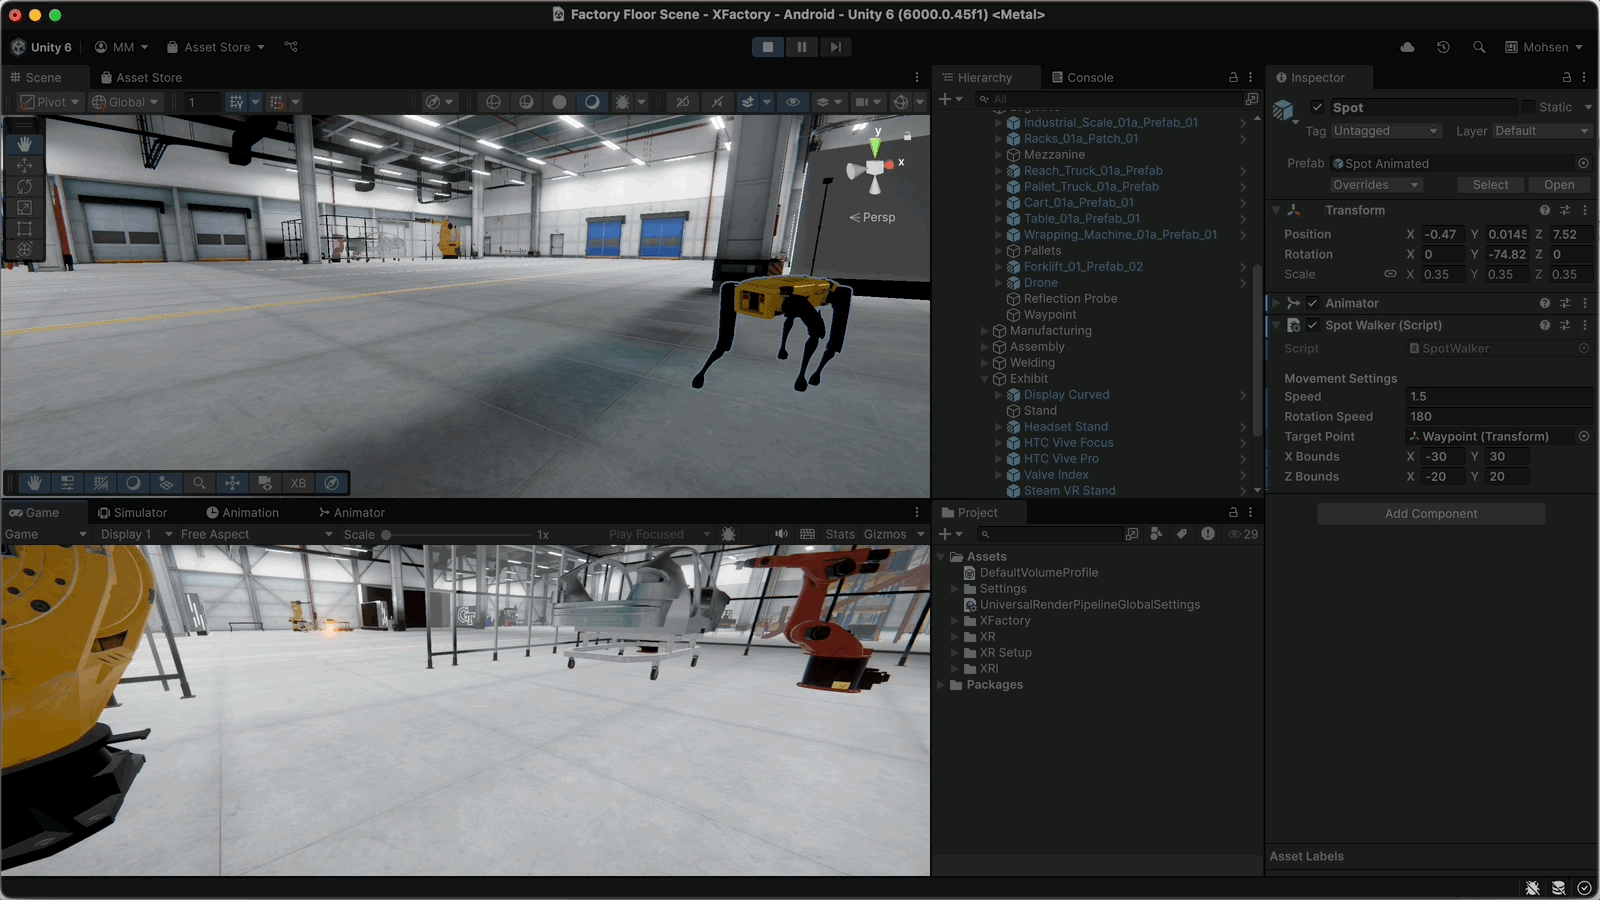
Task: Click the Step frame button
Action: tap(835, 47)
